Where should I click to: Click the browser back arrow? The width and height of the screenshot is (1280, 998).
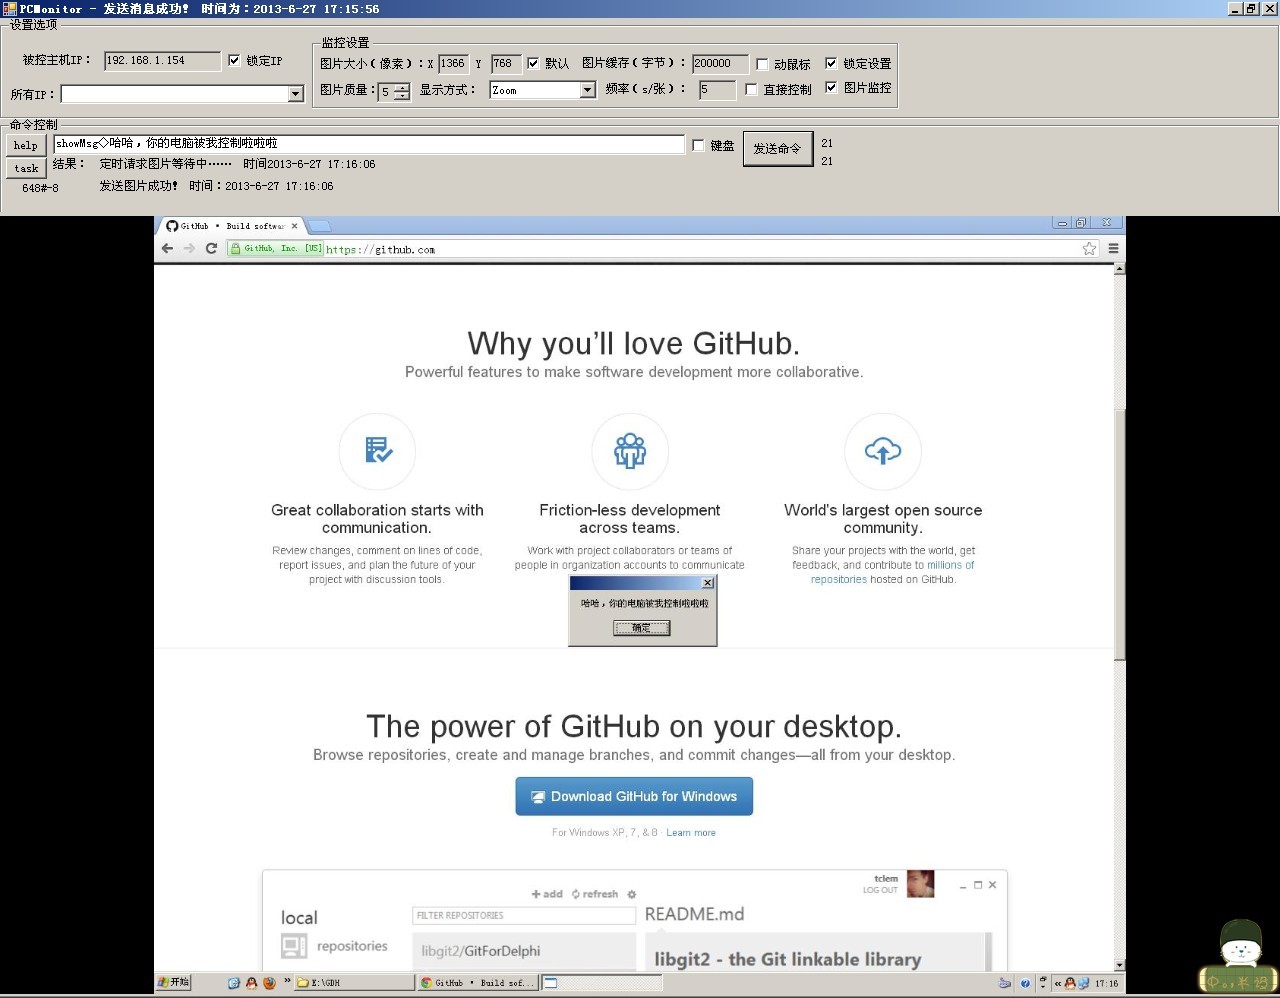(x=167, y=249)
